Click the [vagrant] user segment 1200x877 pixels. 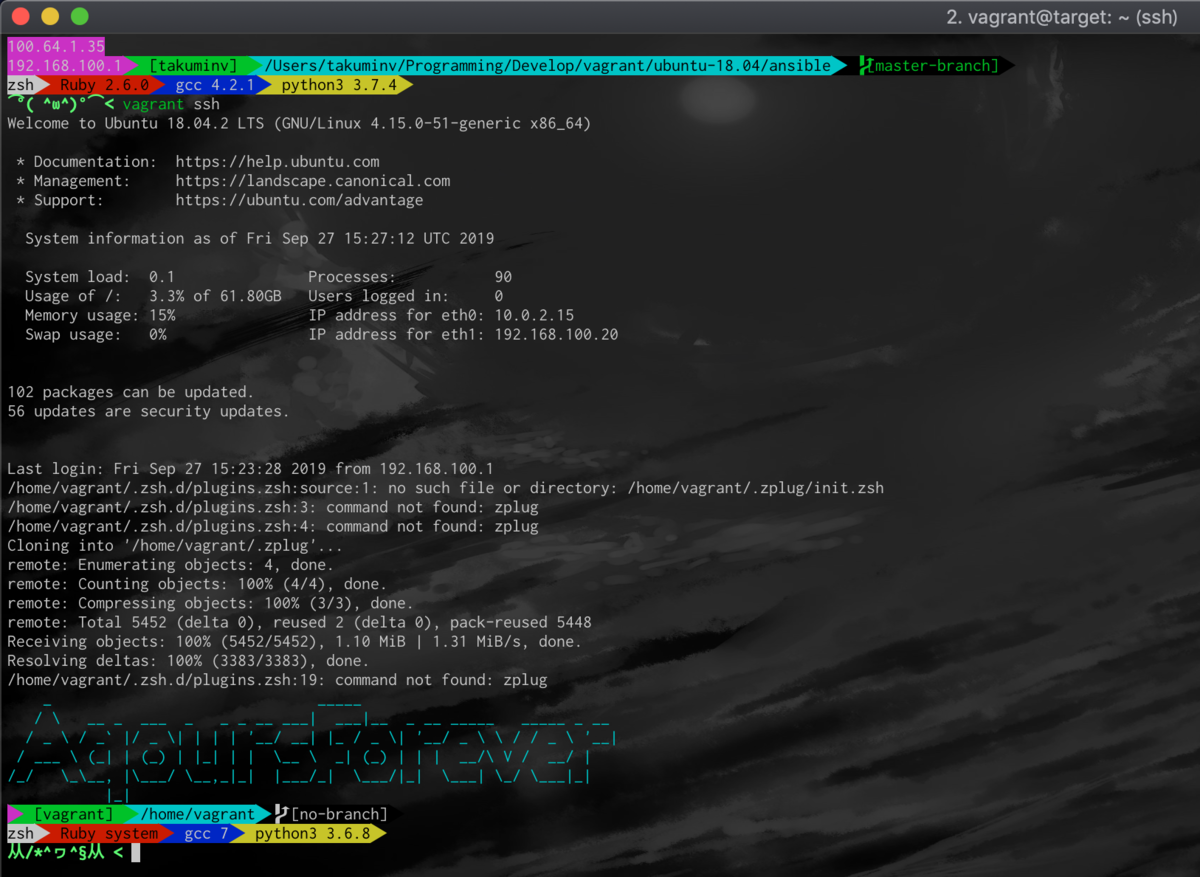click(74, 815)
